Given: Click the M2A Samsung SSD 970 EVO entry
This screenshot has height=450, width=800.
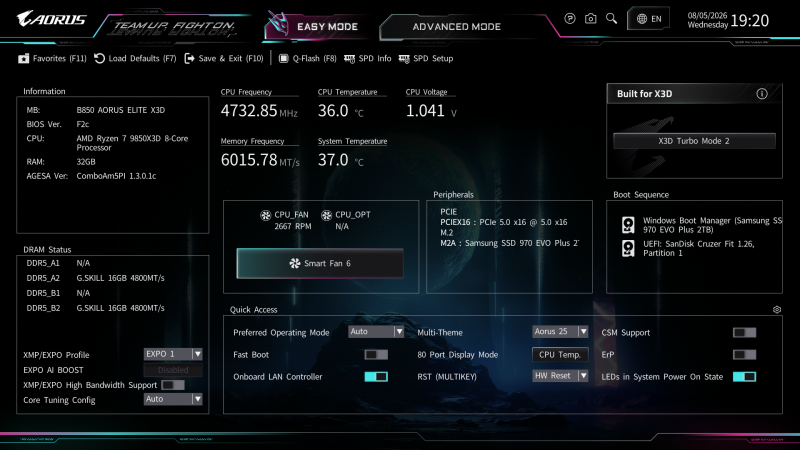Looking at the screenshot, I should (x=510, y=243).
